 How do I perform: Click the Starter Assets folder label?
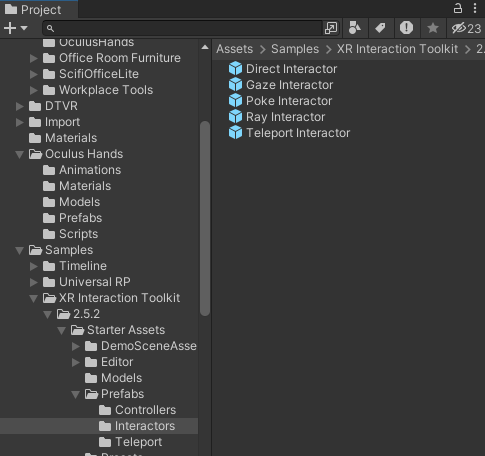click(126, 330)
